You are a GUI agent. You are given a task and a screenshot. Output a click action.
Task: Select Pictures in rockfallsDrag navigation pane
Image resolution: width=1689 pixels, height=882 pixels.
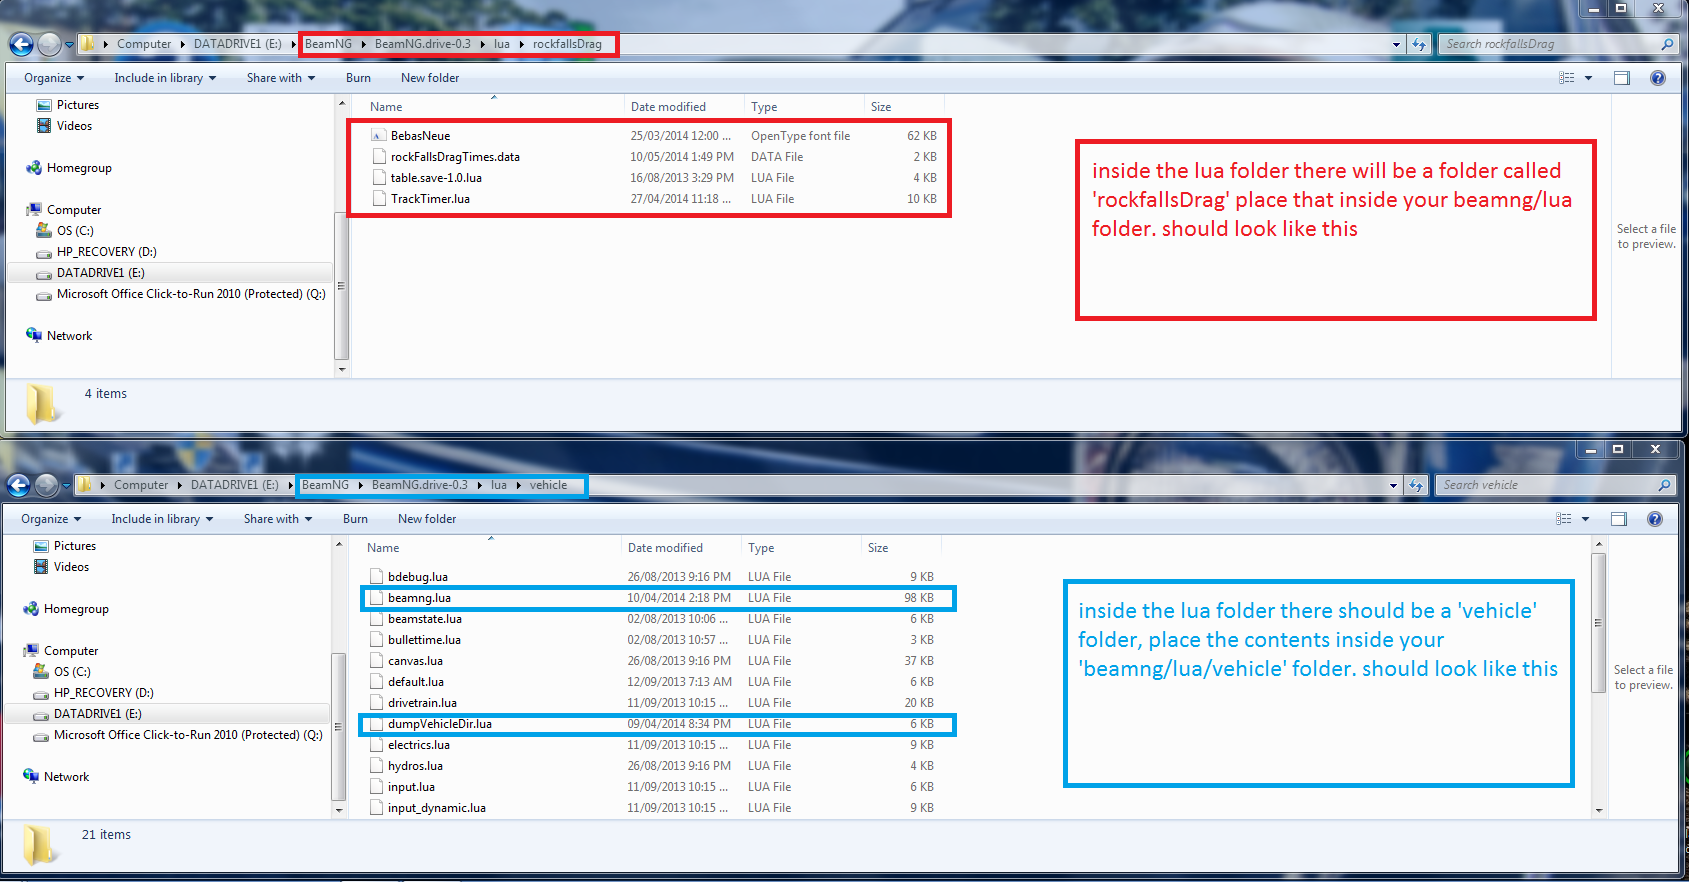pos(68,105)
